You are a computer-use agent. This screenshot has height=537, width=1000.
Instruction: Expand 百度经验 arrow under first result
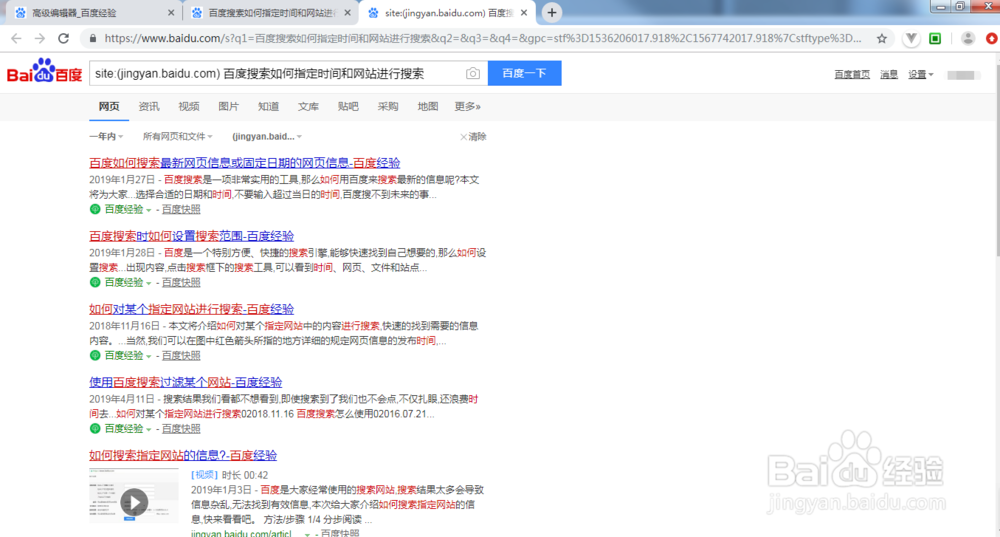[149, 210]
